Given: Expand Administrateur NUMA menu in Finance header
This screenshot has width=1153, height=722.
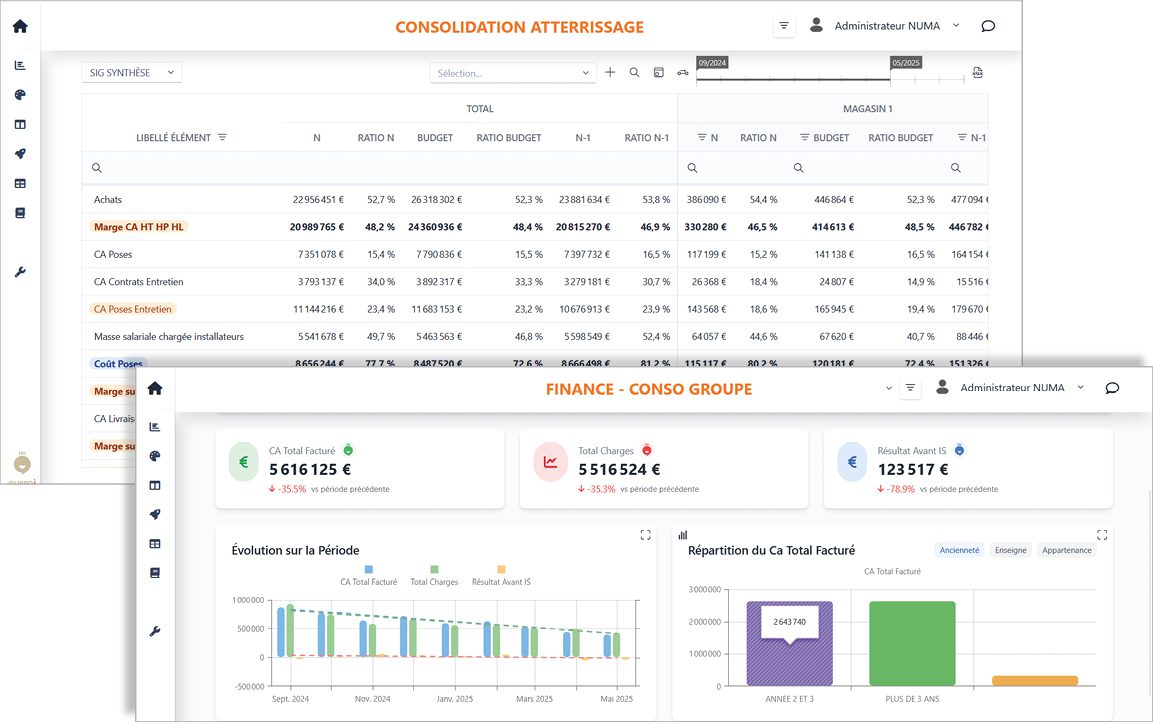Looking at the screenshot, I should point(1012,388).
